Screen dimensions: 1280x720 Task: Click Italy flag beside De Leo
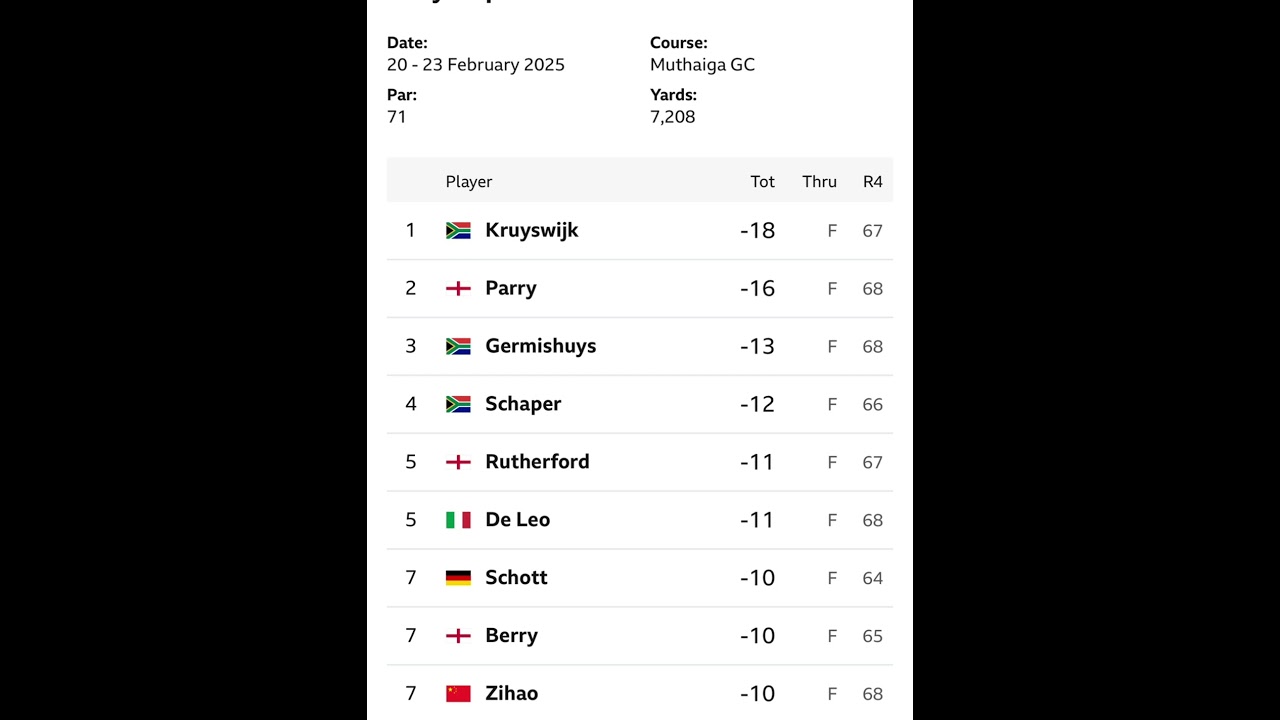458,520
